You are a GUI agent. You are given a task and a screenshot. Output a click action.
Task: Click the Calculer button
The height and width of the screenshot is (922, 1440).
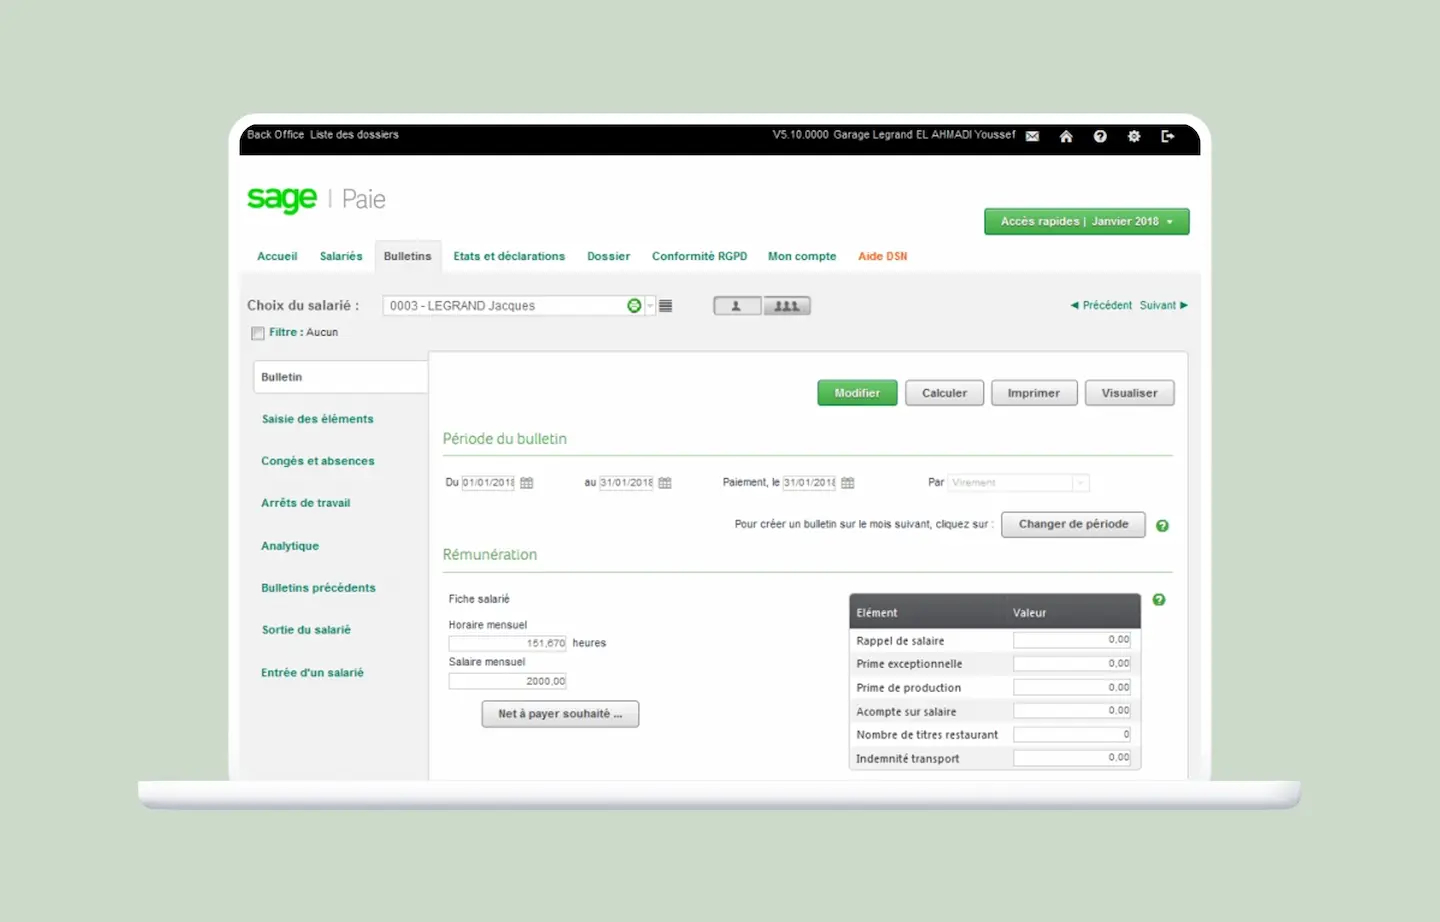tap(945, 394)
